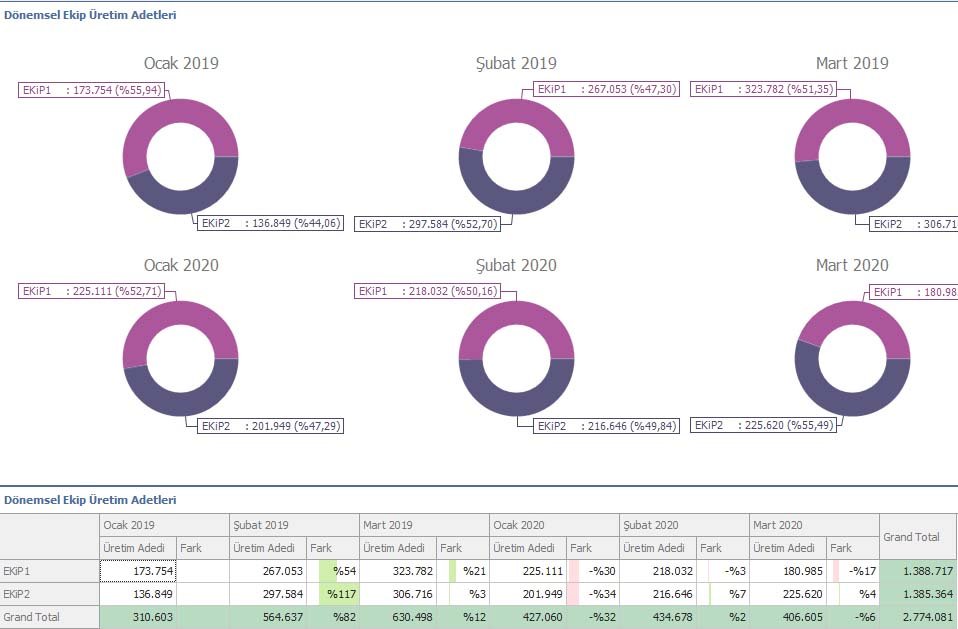Click the EKİP2 segment in Mart 2019 donut
This screenshot has height=629, width=958.
point(852,203)
